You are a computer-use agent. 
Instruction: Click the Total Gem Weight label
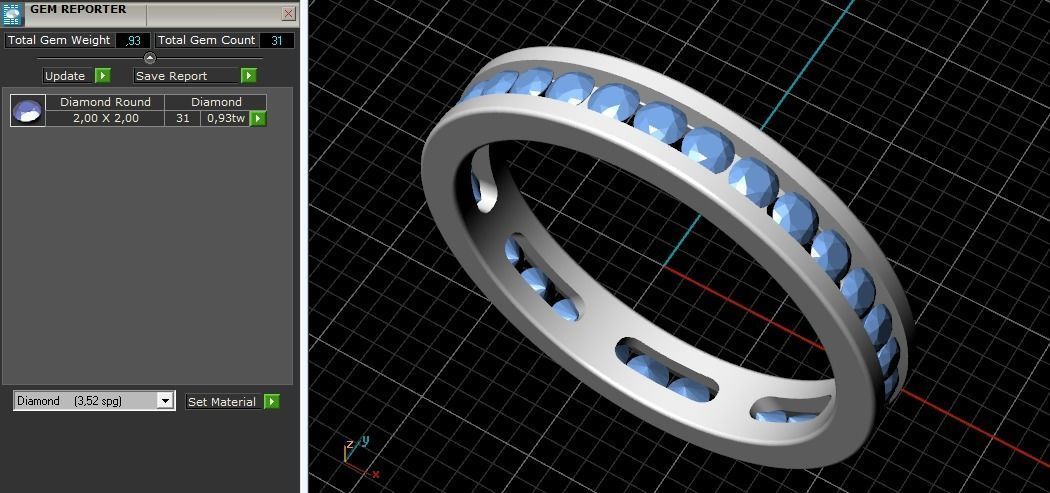[x=59, y=40]
